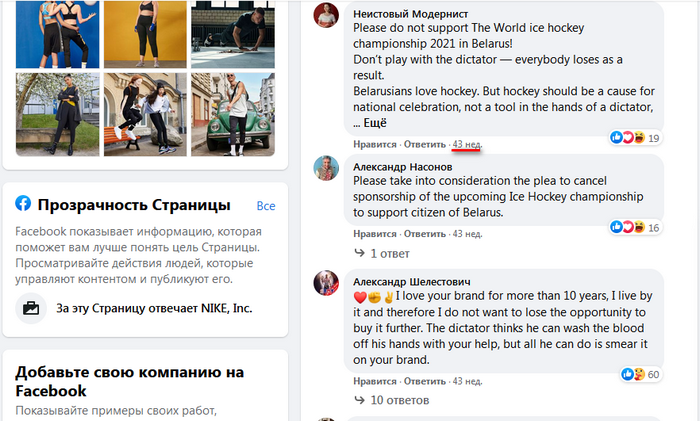This screenshot has height=421, width=700.
Task: View reaction emojis on Александр Шелестович's comment
Action: [x=632, y=374]
